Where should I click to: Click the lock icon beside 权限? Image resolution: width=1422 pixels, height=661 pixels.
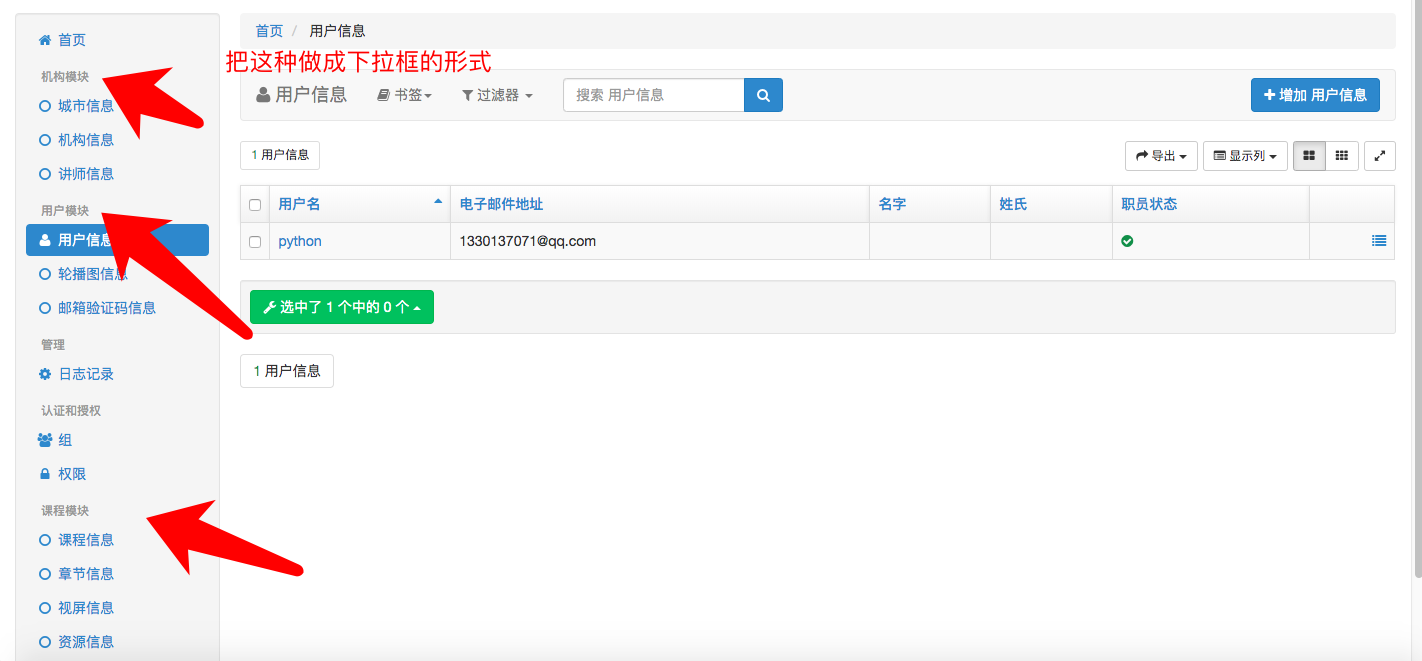[x=43, y=473]
